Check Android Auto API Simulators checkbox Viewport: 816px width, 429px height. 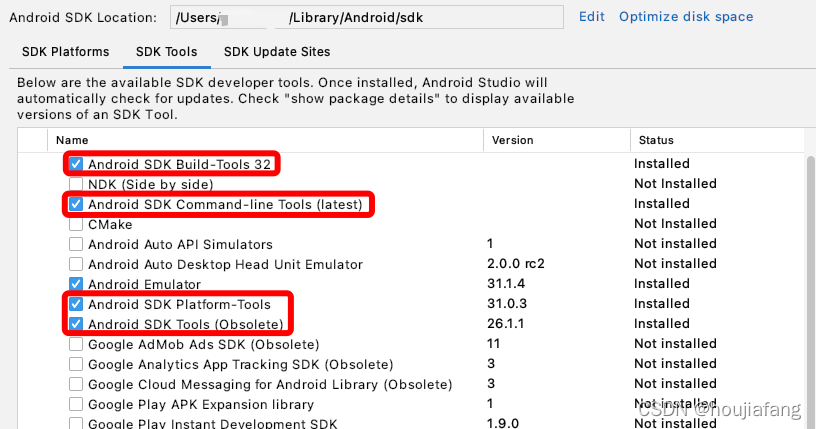[76, 244]
